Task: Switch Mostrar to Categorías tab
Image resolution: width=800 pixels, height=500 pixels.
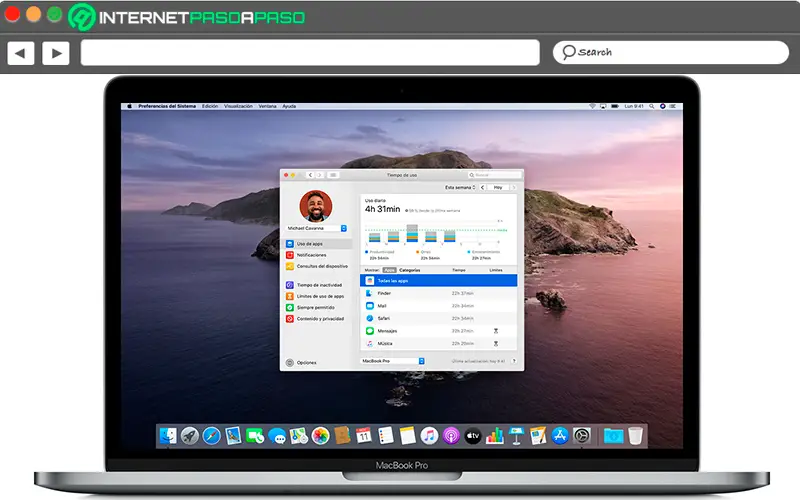Action: 410,270
